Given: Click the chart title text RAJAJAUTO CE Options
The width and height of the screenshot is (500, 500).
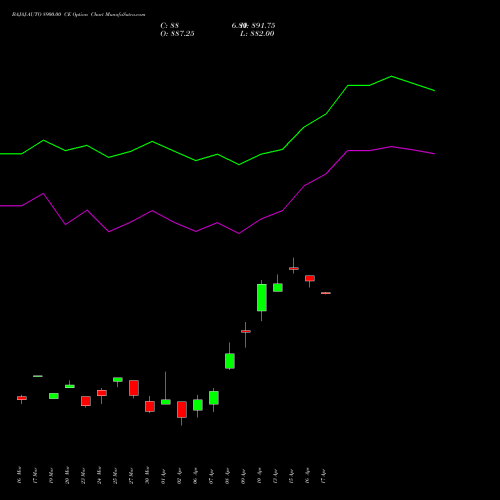Looking at the screenshot, I should pyautogui.click(x=78, y=15).
